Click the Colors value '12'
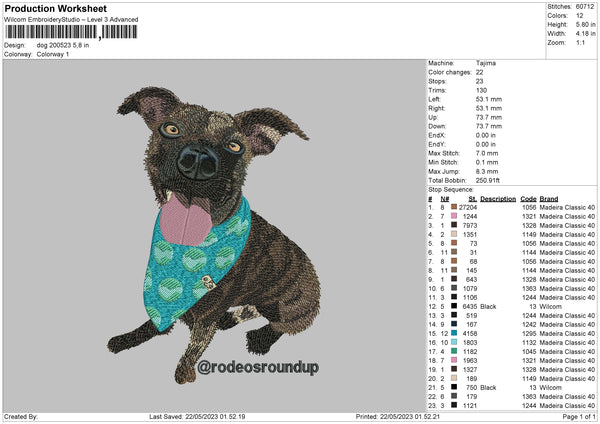The height and width of the screenshot is (424, 600). click(x=579, y=16)
